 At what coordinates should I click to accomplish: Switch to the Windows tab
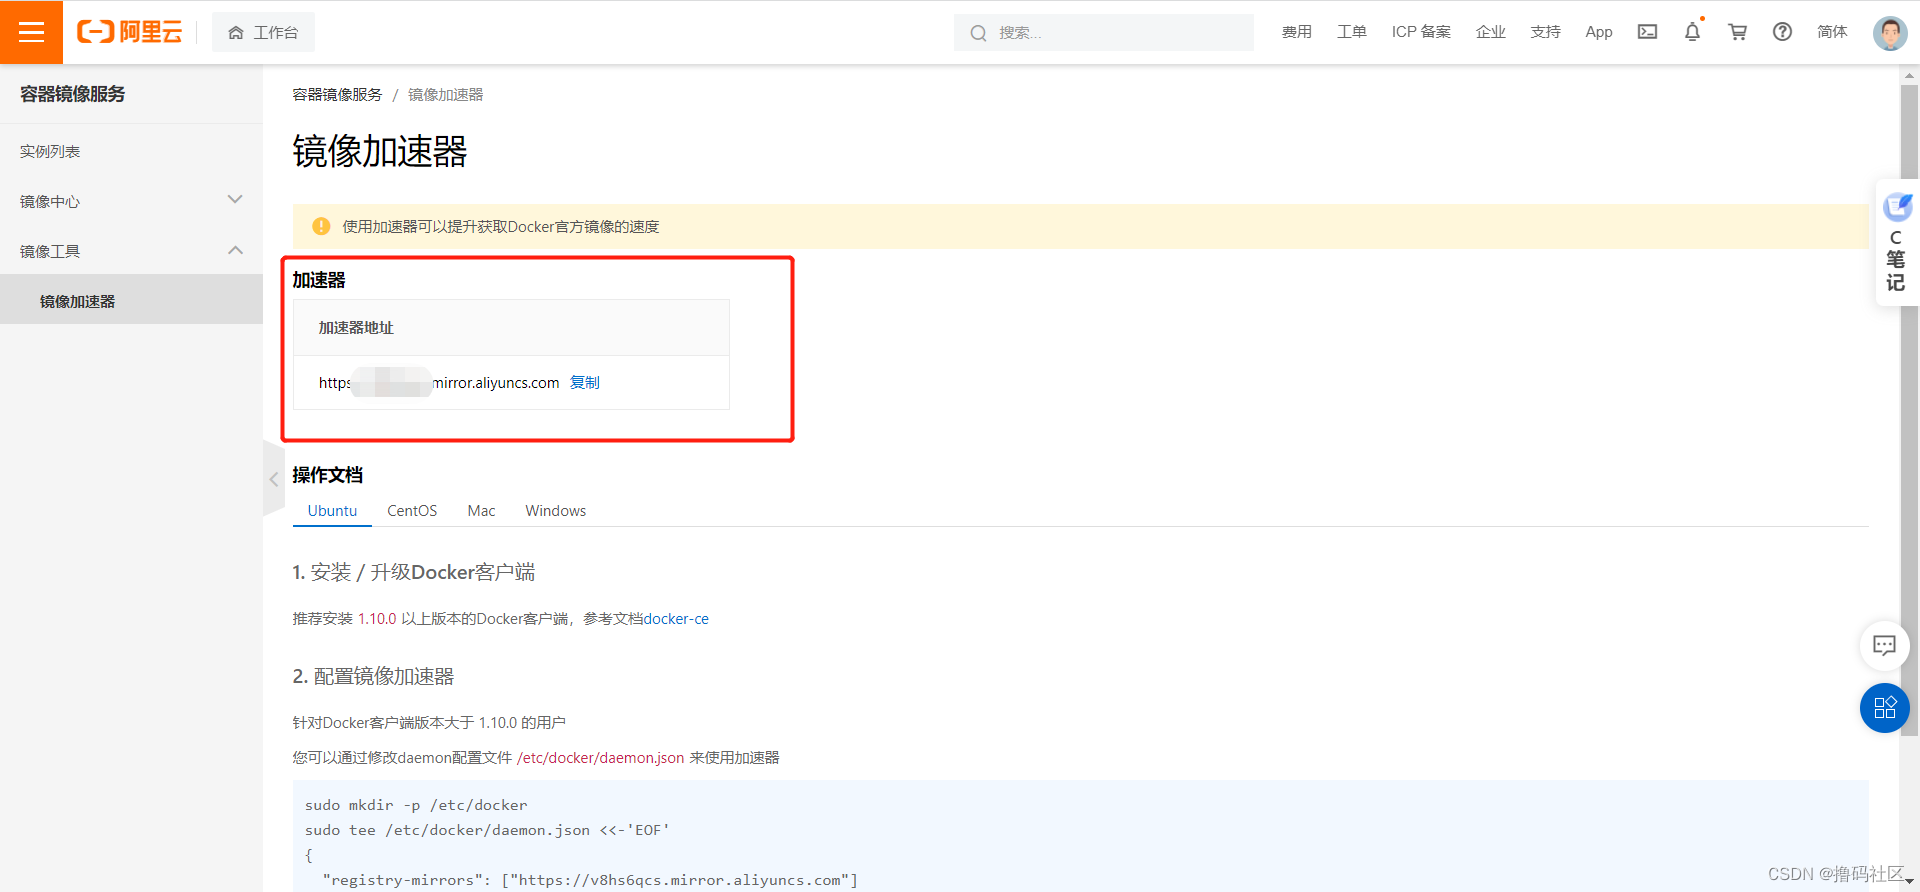(555, 510)
